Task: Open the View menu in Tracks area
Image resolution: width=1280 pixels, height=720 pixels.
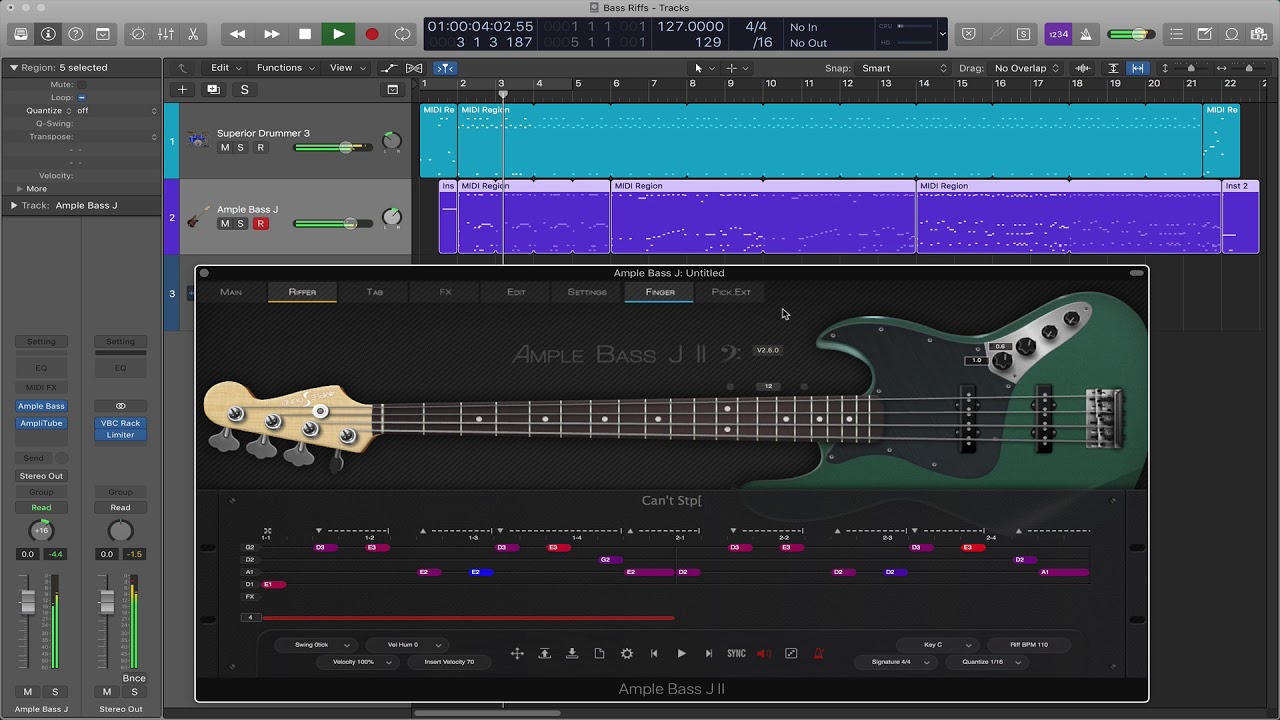Action: pos(346,68)
